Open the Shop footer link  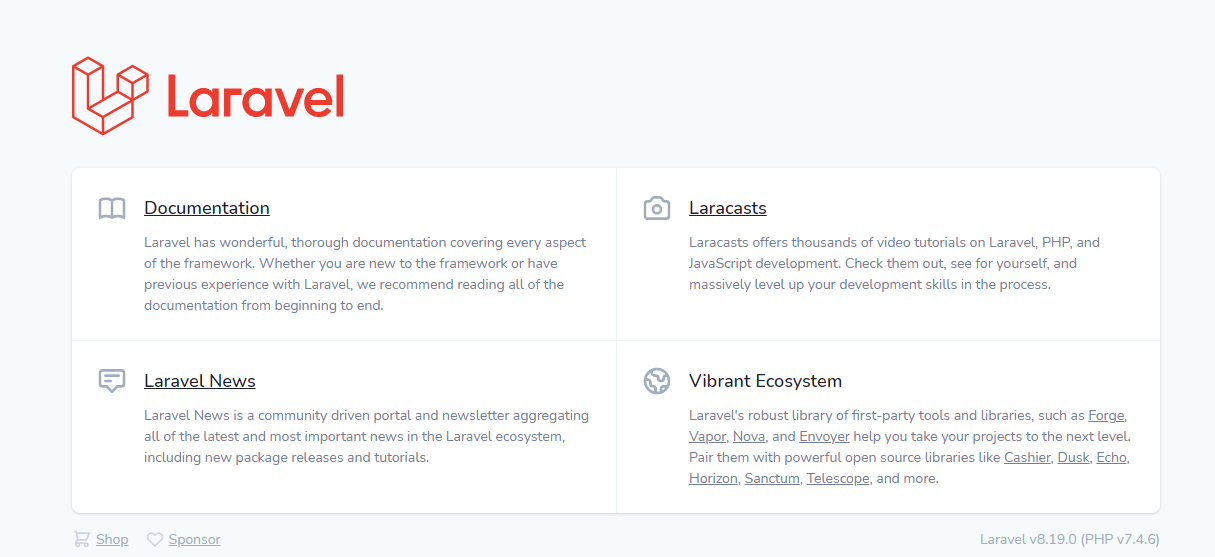click(112, 539)
